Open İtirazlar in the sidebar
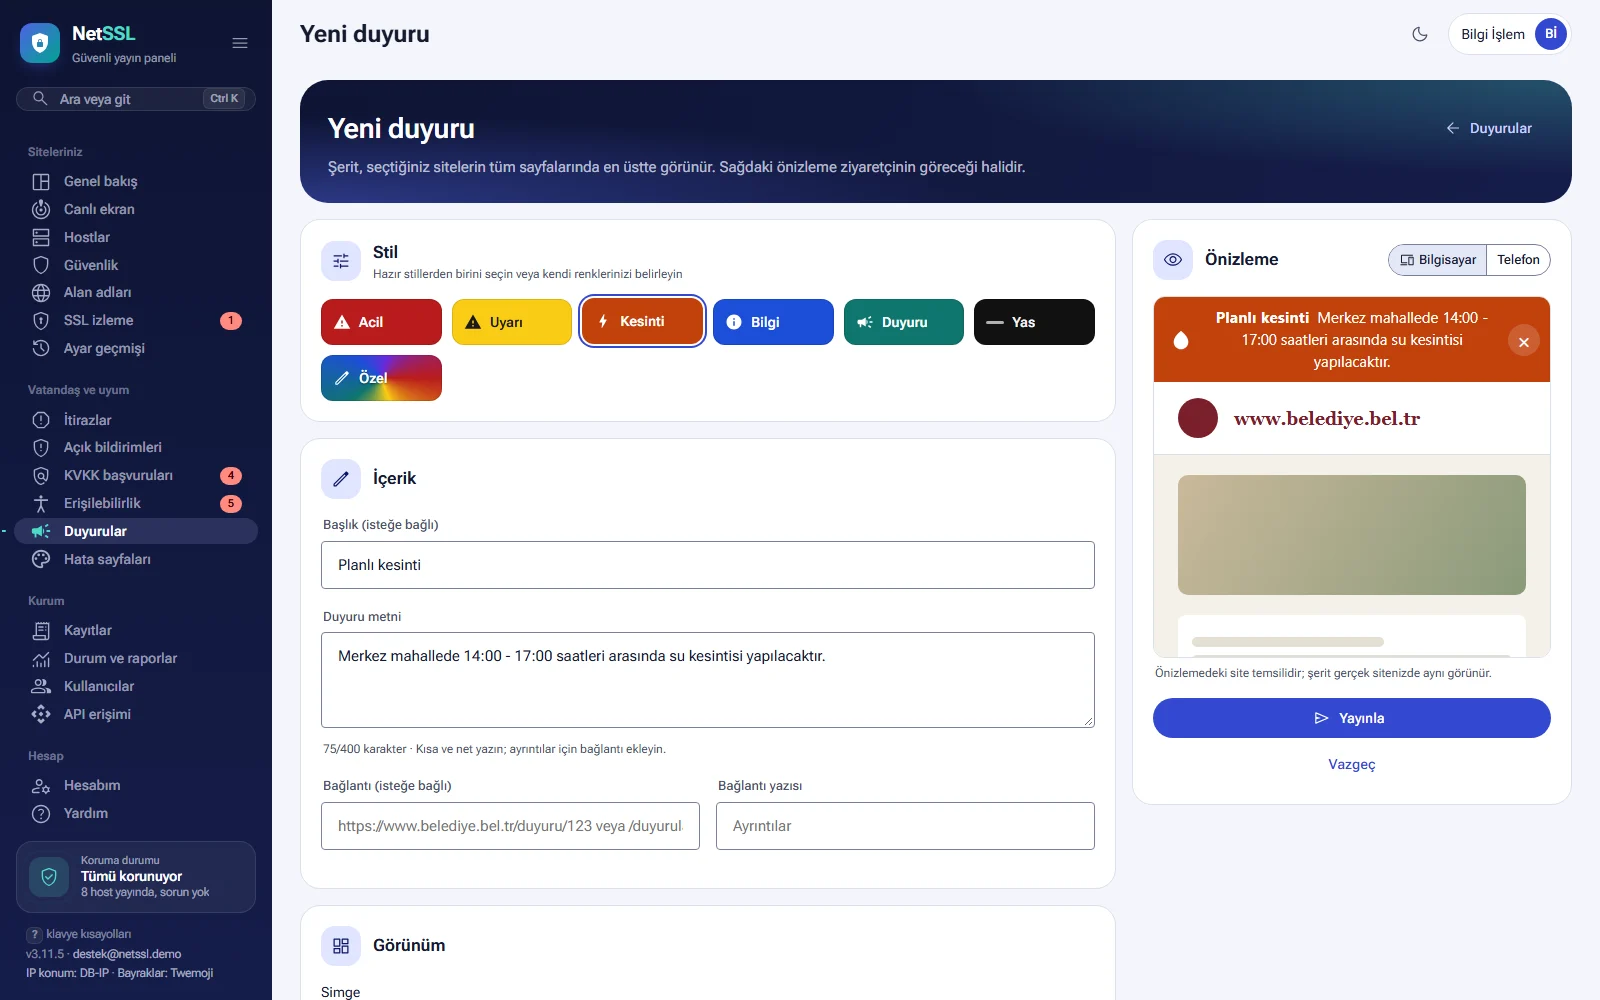Viewport: 1600px width, 1000px height. click(136, 420)
